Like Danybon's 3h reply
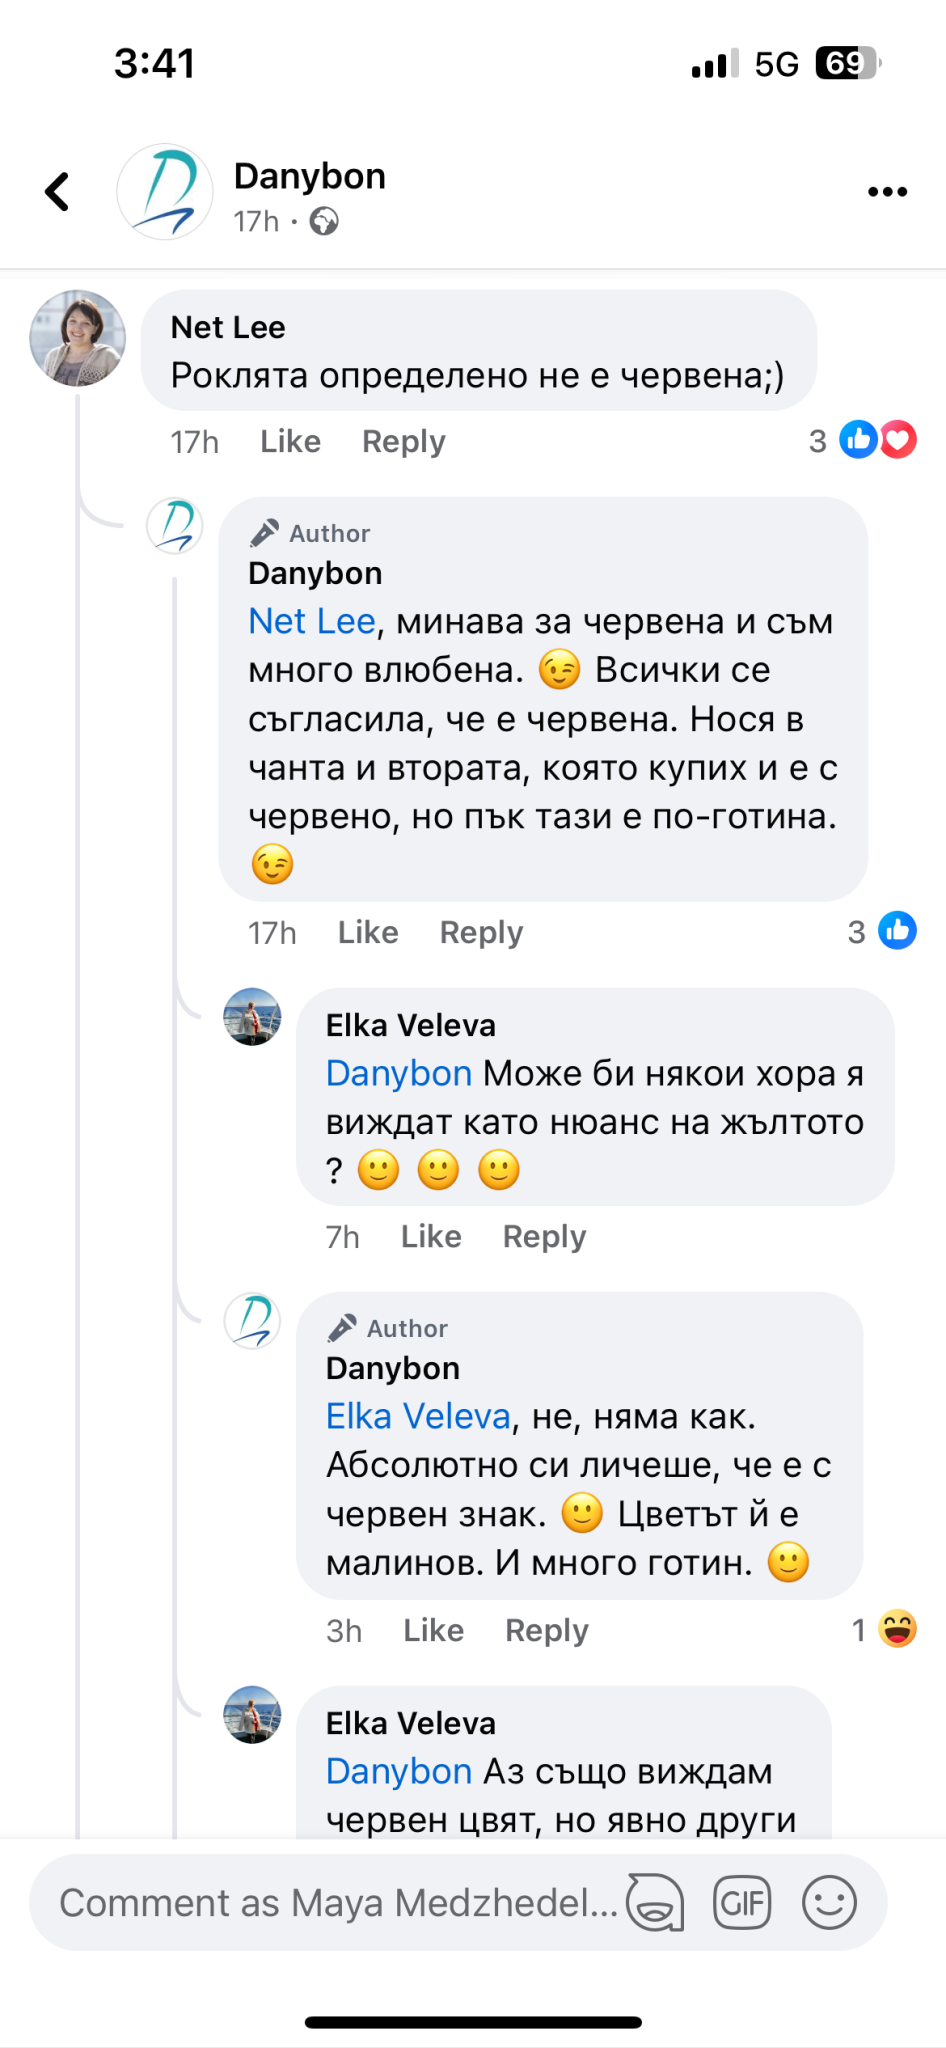 coord(433,1631)
